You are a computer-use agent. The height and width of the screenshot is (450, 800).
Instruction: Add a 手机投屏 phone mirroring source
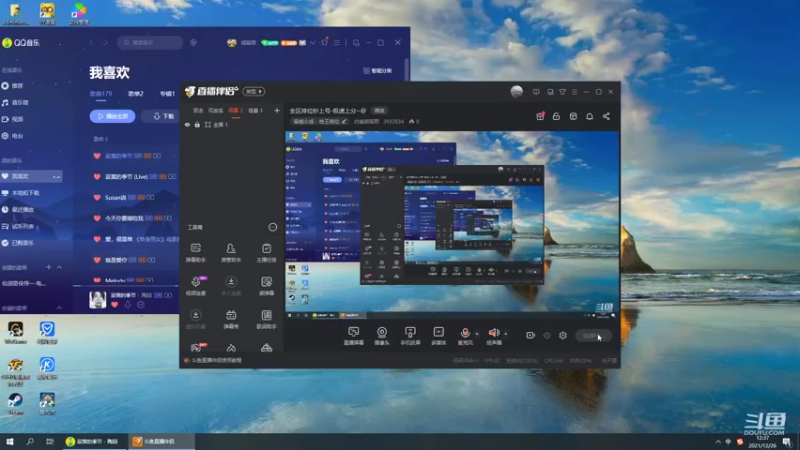(410, 336)
